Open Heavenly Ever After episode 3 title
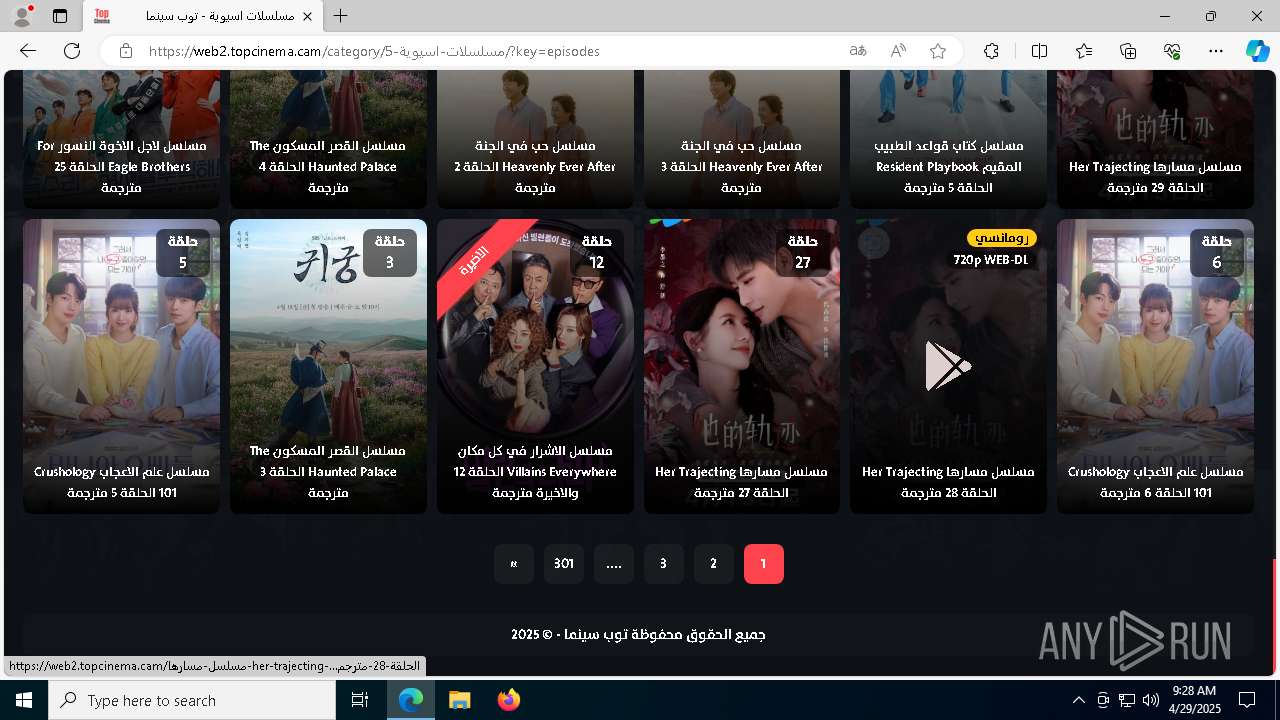1280x720 pixels. coord(742,166)
